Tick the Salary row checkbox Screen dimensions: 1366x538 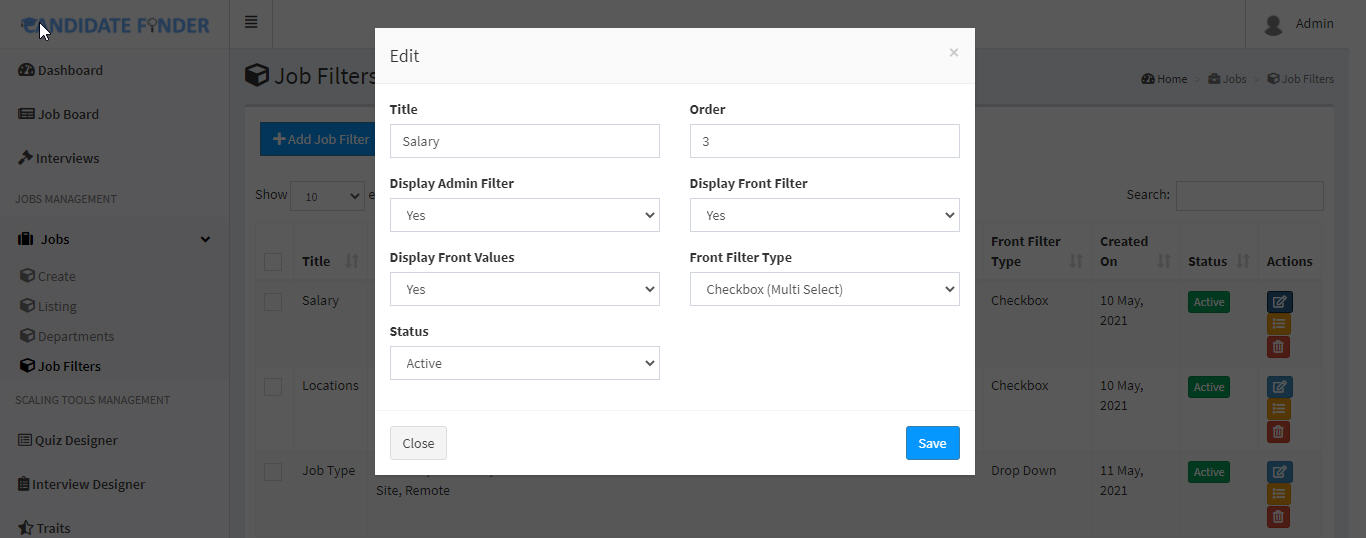pyautogui.click(x=273, y=301)
